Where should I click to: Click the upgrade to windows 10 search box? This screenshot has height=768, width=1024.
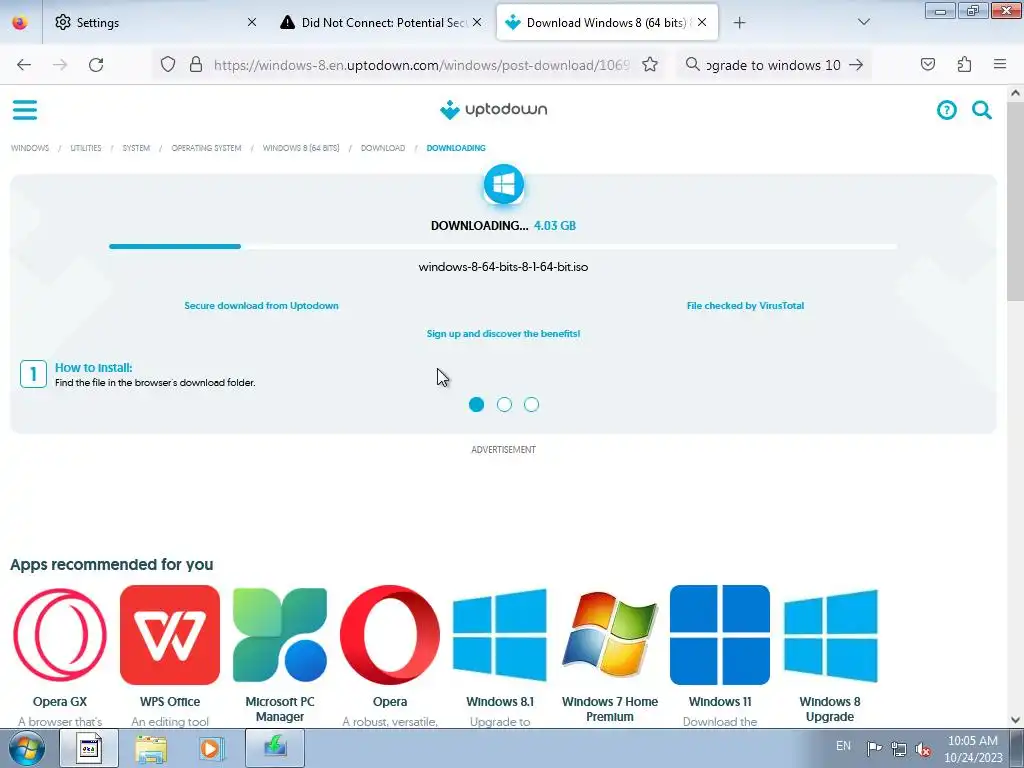(x=773, y=65)
